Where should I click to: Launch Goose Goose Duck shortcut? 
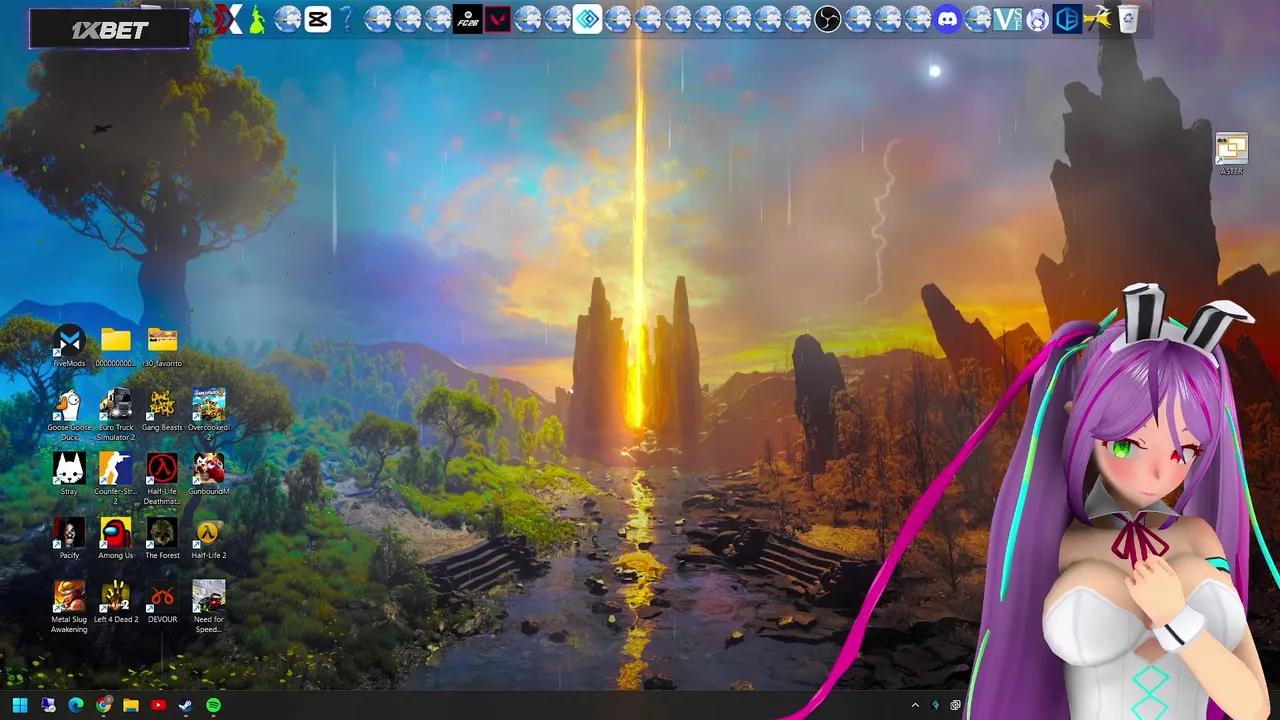point(69,415)
